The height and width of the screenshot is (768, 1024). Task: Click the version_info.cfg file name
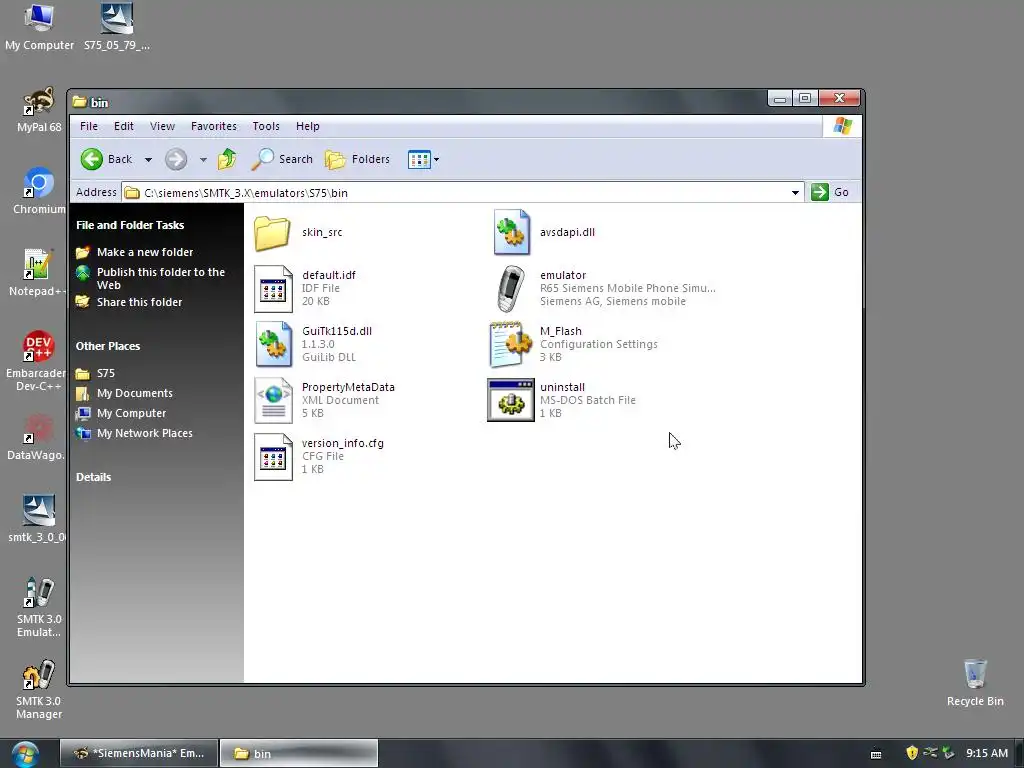[343, 443]
